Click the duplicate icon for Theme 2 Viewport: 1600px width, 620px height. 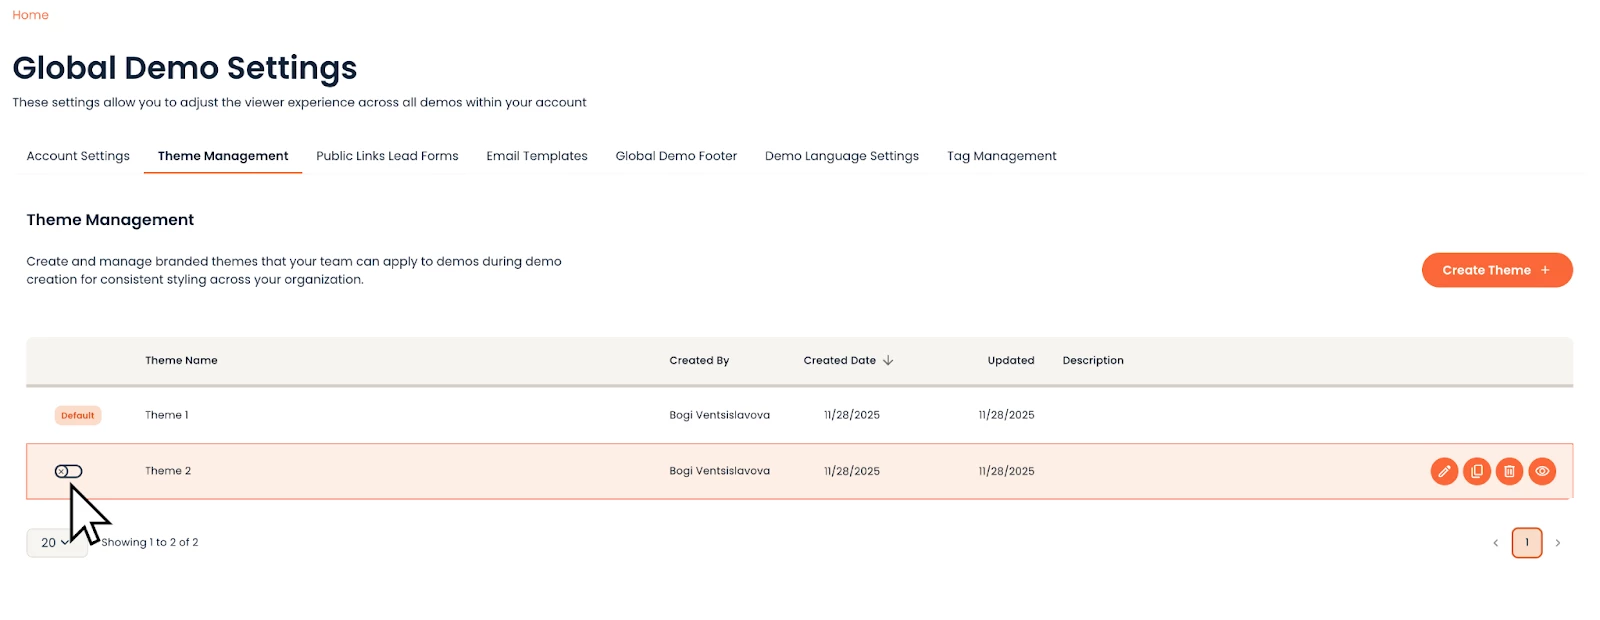tap(1477, 471)
